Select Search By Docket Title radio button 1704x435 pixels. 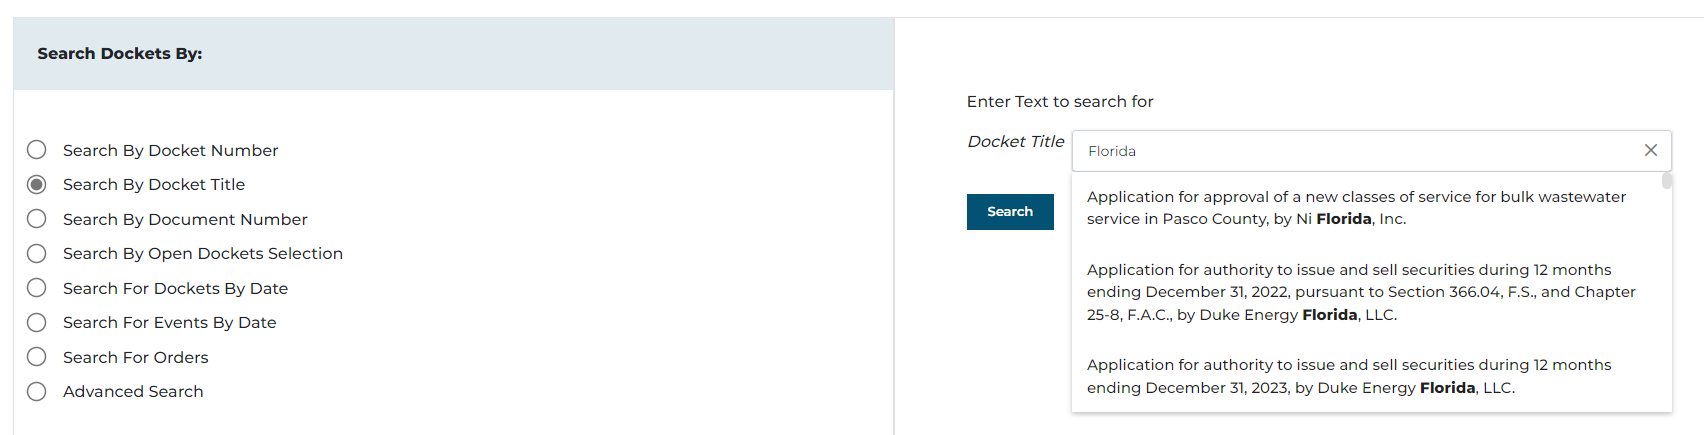point(37,184)
